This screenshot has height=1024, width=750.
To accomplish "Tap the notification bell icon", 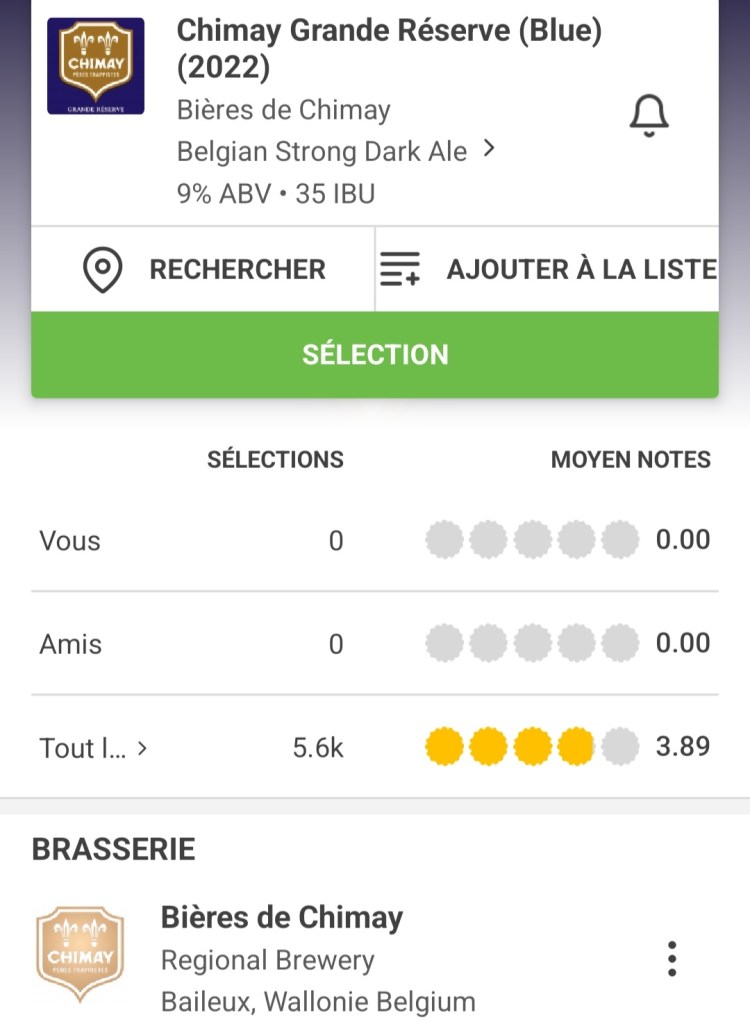I will [649, 116].
